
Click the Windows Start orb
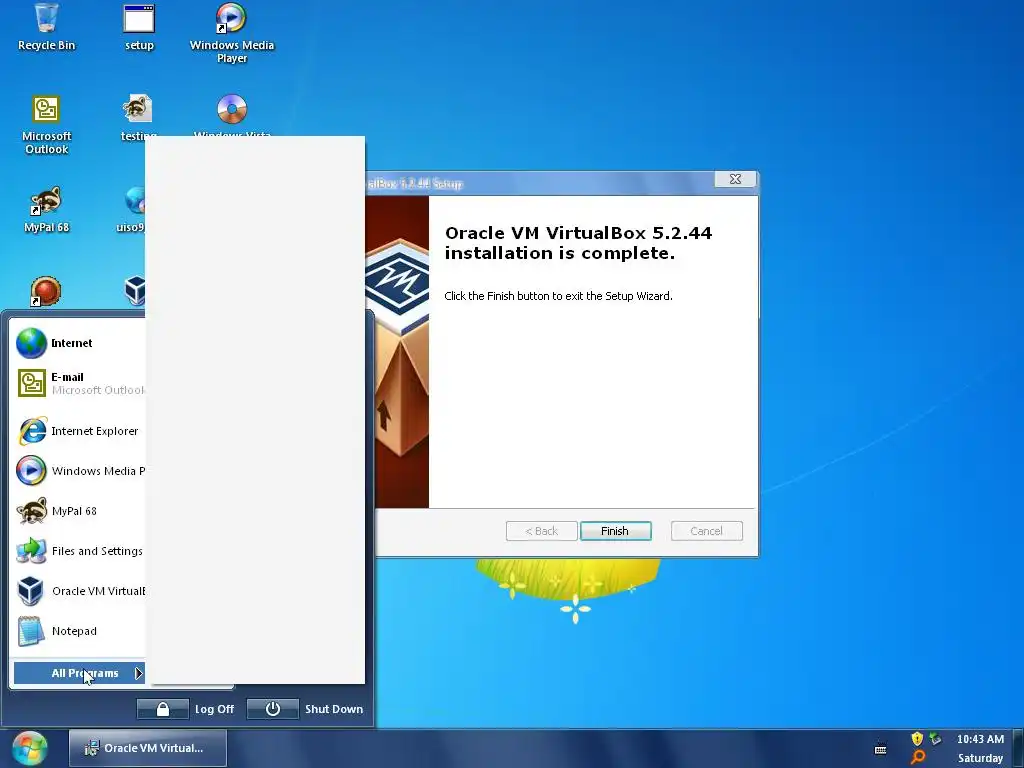(x=29, y=748)
